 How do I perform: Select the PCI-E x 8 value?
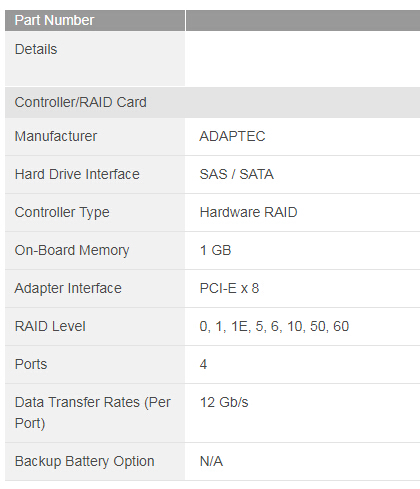tap(229, 288)
